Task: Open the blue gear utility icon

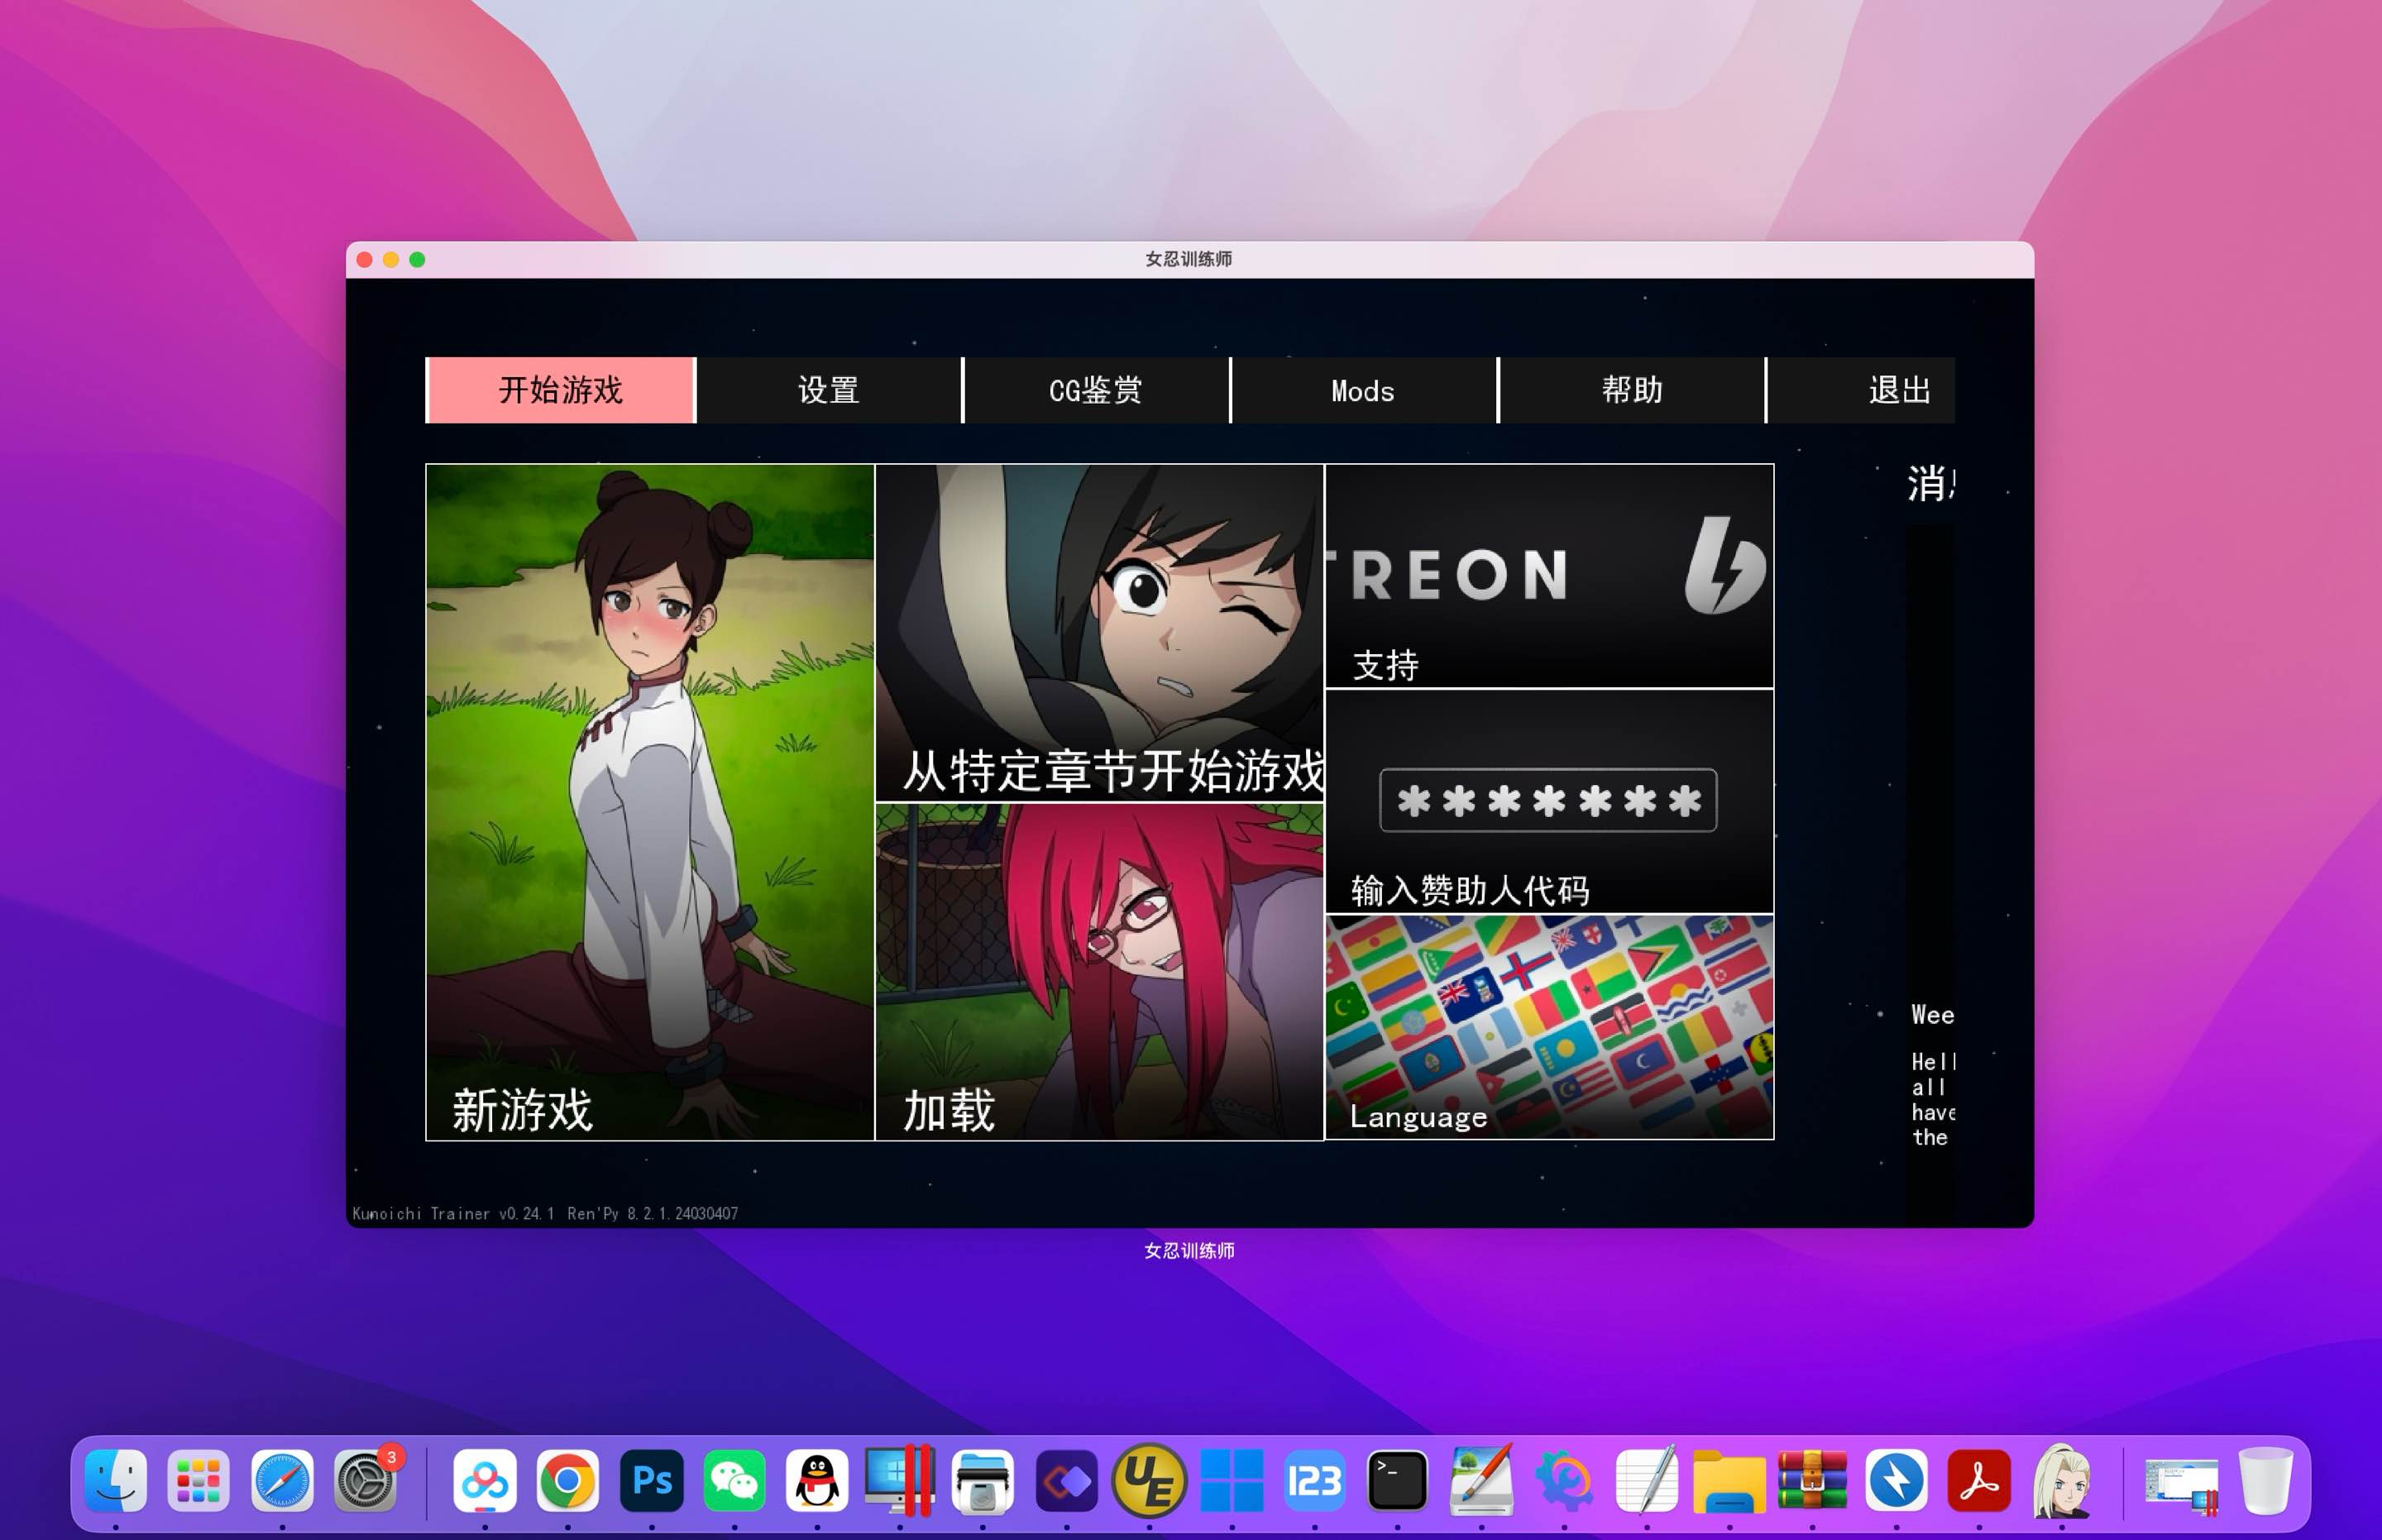Action: tap(1564, 1480)
